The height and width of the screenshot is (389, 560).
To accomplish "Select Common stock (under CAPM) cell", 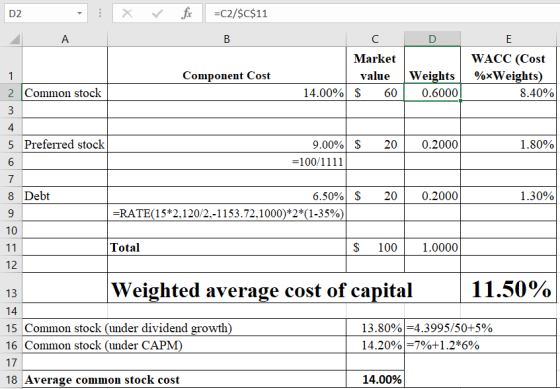I will tap(184, 345).
